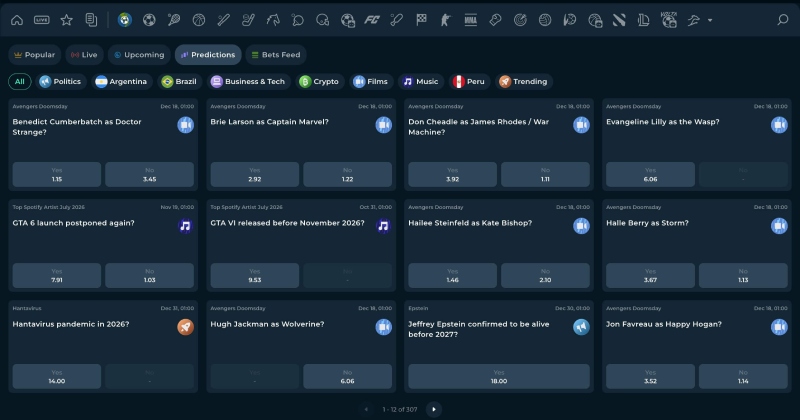Filter predictions by Crypto
The height and width of the screenshot is (420, 800).
coord(319,82)
